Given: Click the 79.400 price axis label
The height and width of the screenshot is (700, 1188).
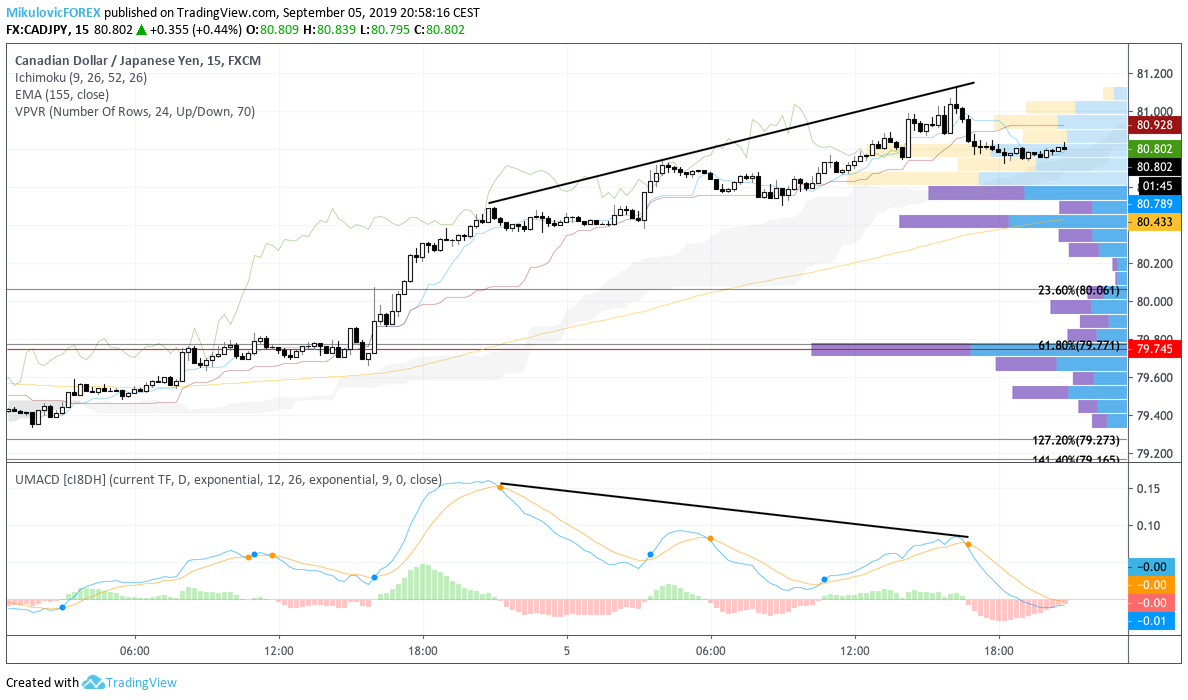Looking at the screenshot, I should point(1155,416).
